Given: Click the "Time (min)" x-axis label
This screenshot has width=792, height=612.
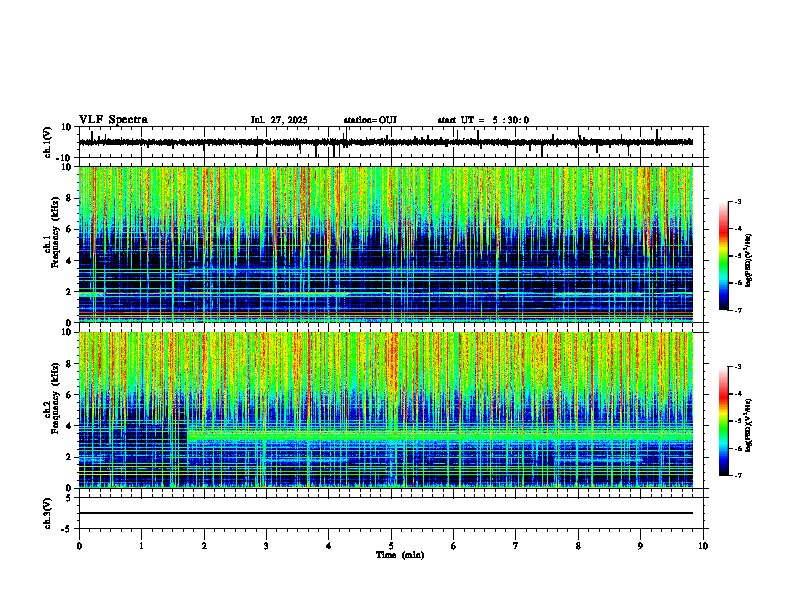Looking at the screenshot, I should coord(400,555).
